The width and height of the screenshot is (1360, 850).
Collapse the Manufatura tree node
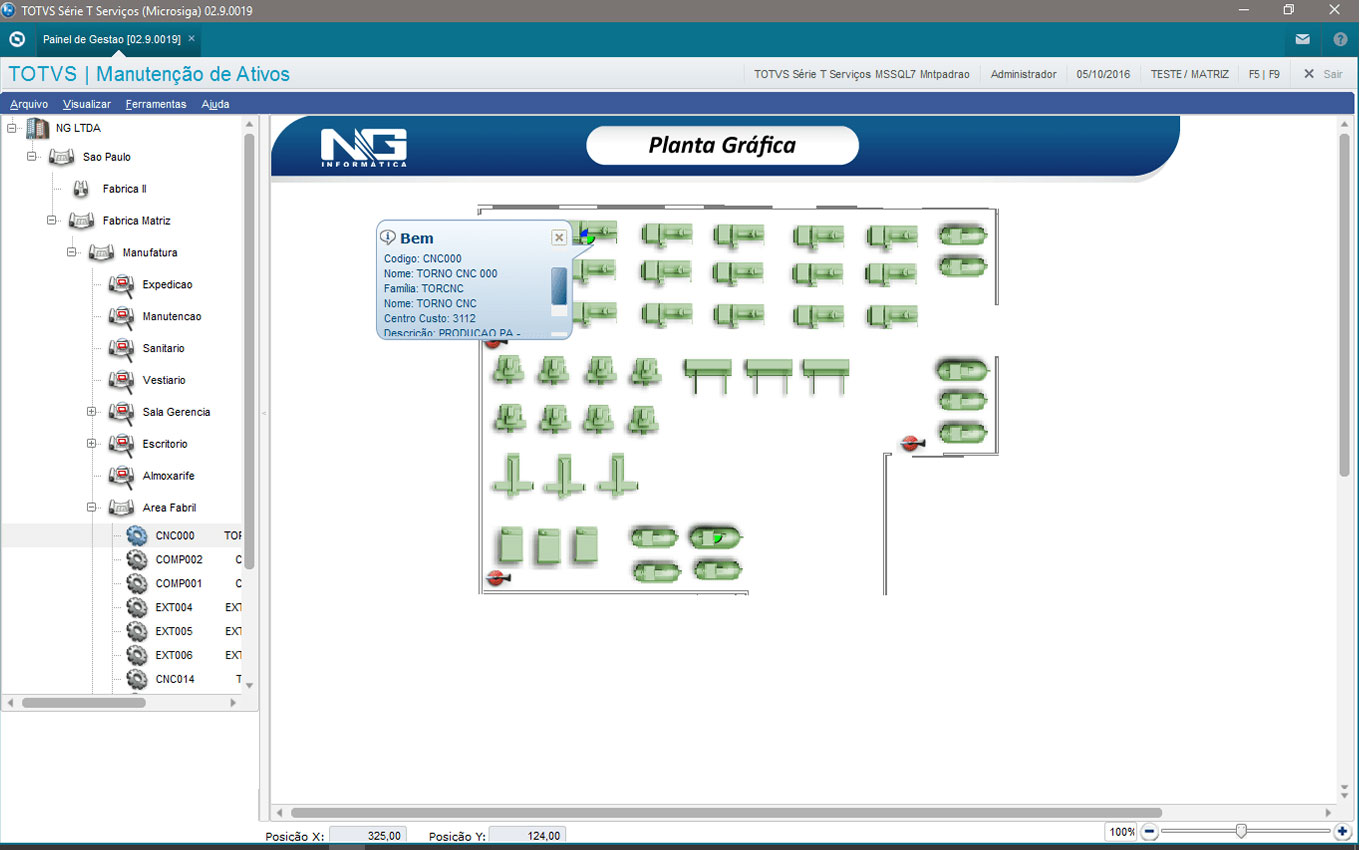coord(72,253)
